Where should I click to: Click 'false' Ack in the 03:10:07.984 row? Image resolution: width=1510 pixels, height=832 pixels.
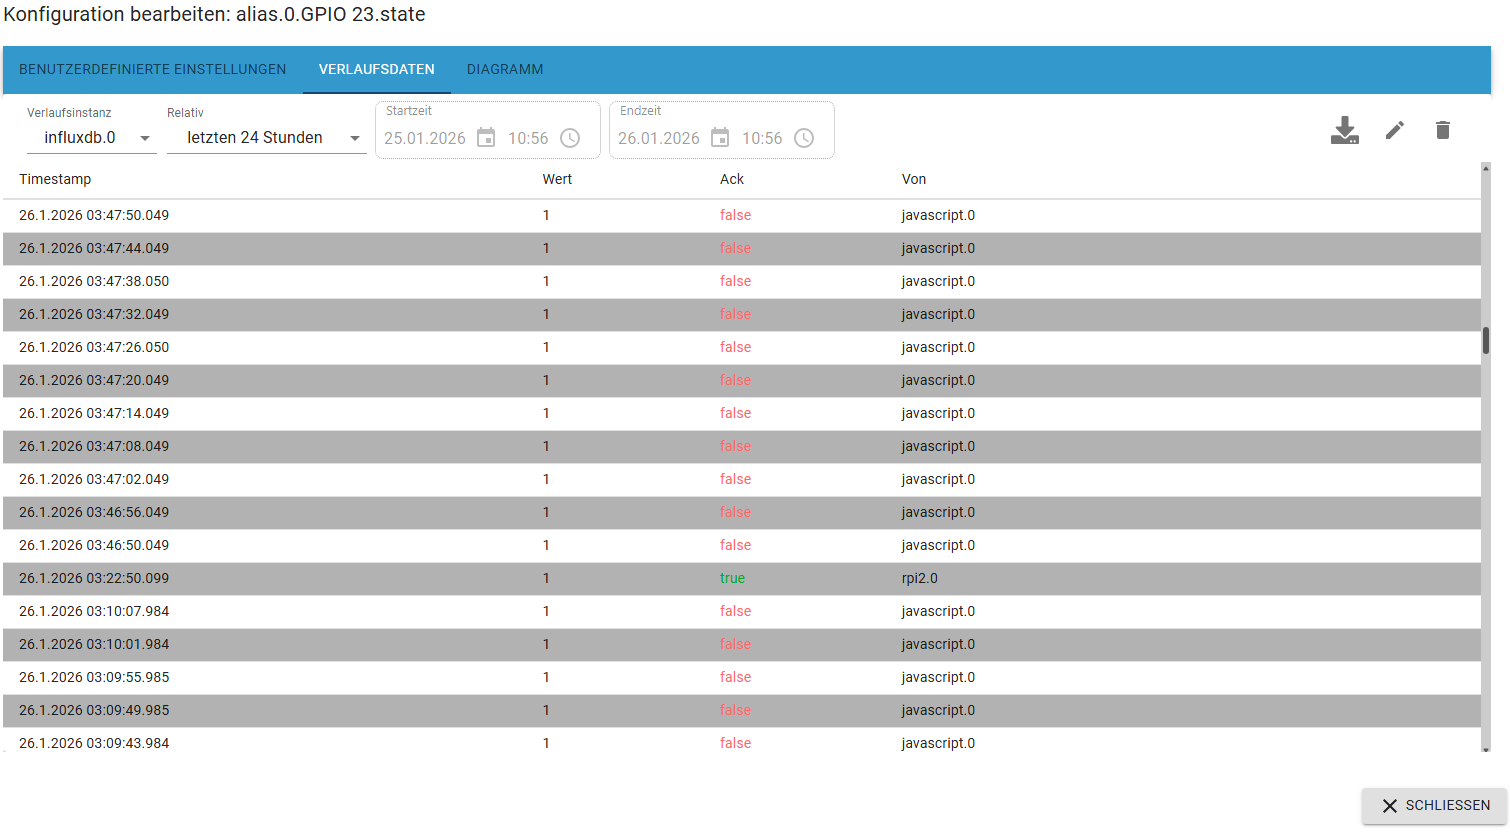tap(735, 611)
